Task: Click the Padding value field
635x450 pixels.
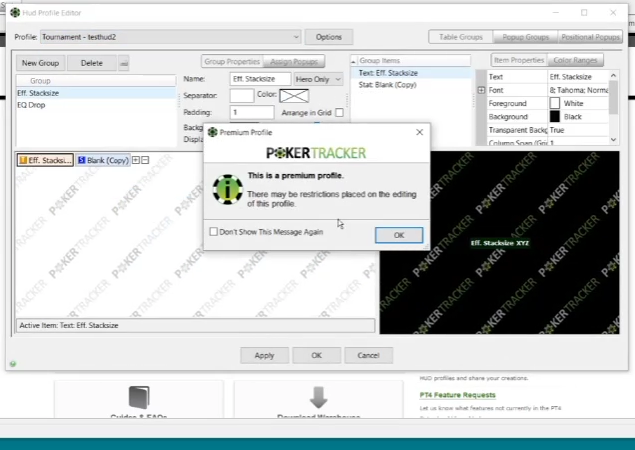Action: coord(251,112)
